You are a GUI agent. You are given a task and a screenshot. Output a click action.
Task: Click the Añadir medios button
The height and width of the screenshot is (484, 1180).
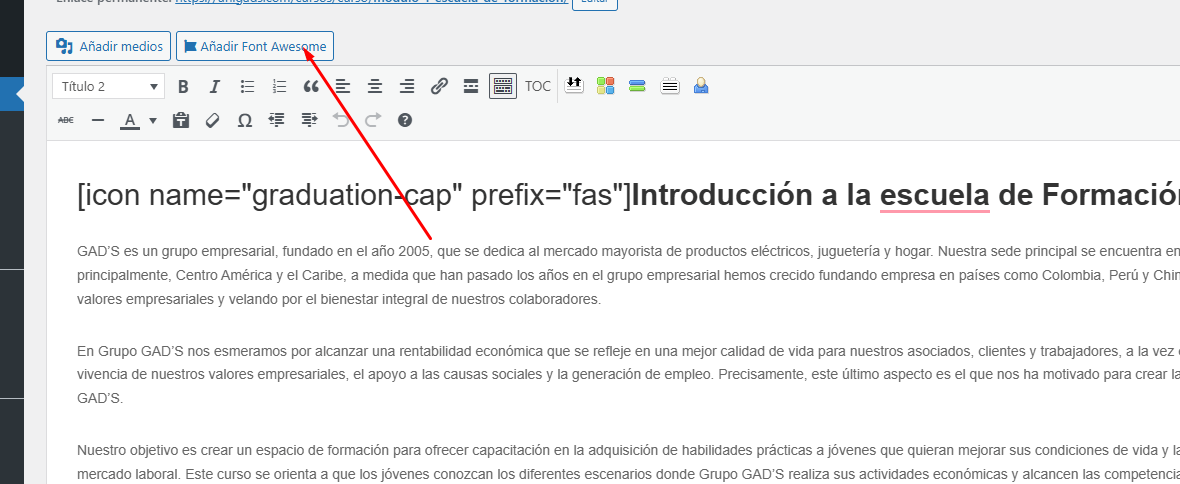click(108, 46)
